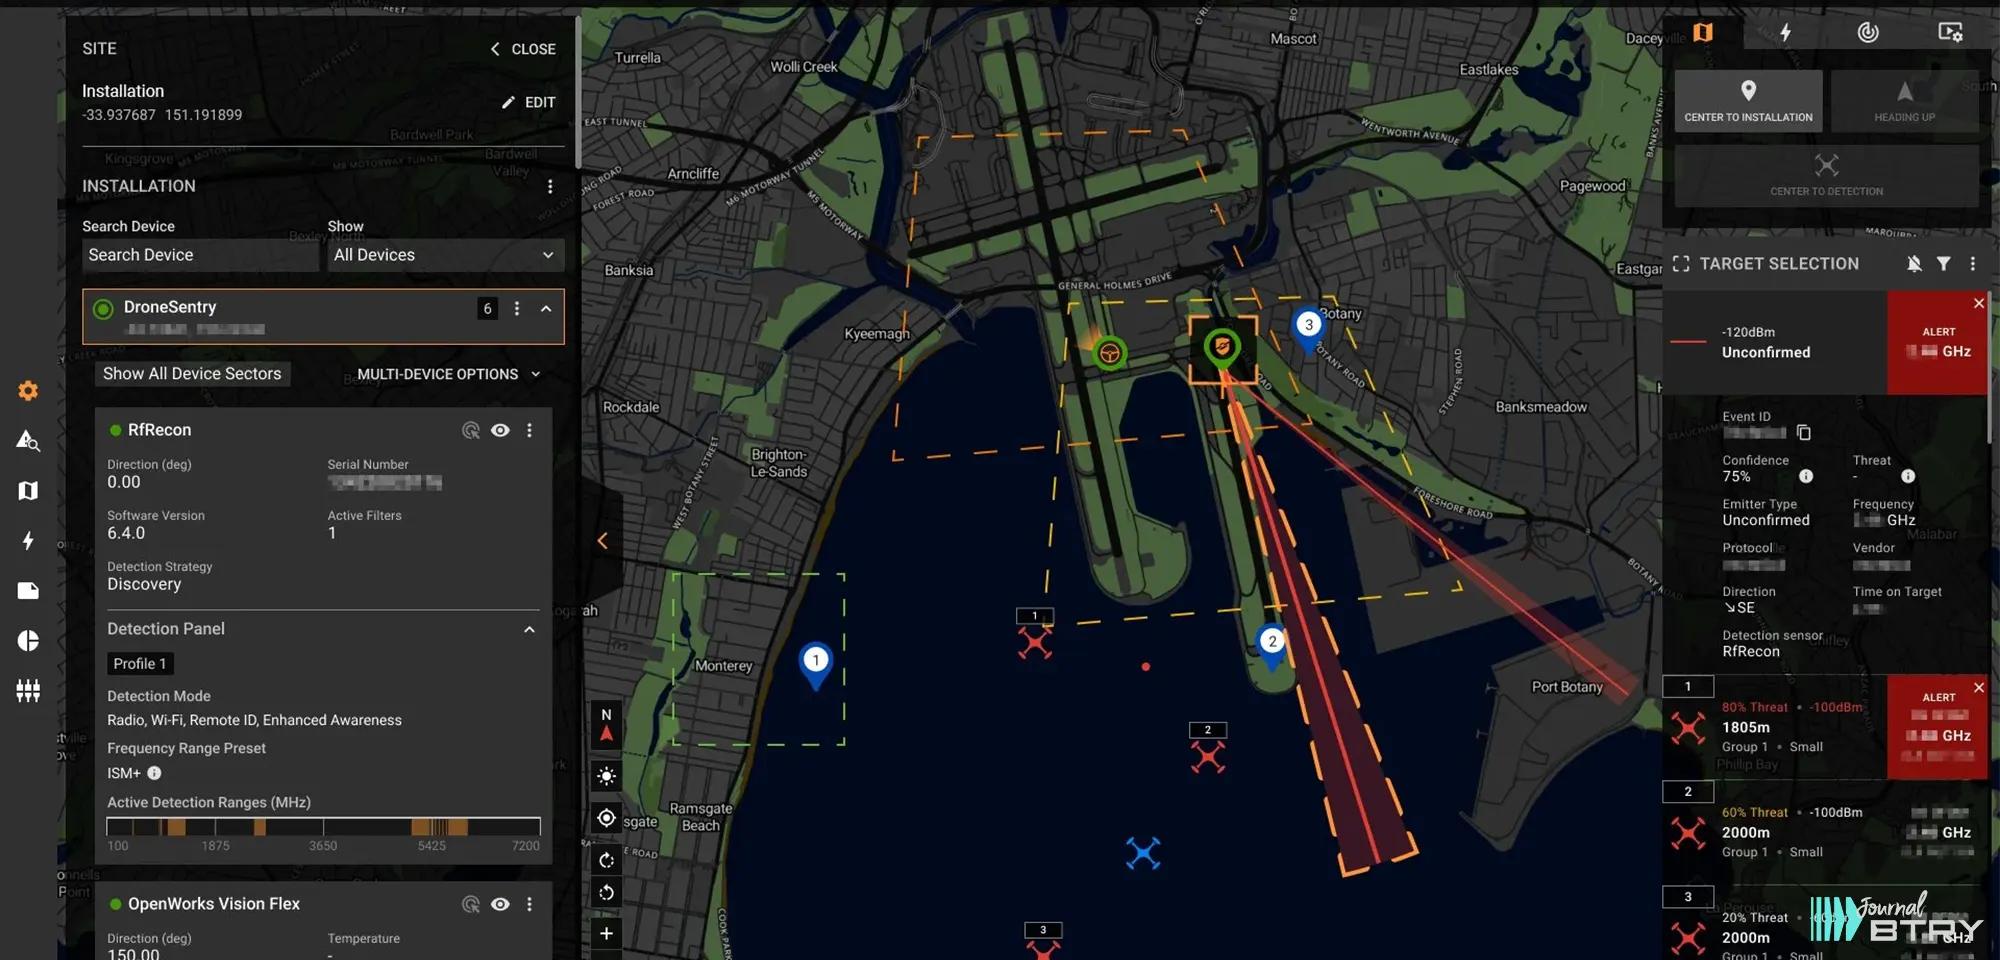The width and height of the screenshot is (2000, 960).
Task: Select the map tab in top-right panel
Action: click(1703, 32)
